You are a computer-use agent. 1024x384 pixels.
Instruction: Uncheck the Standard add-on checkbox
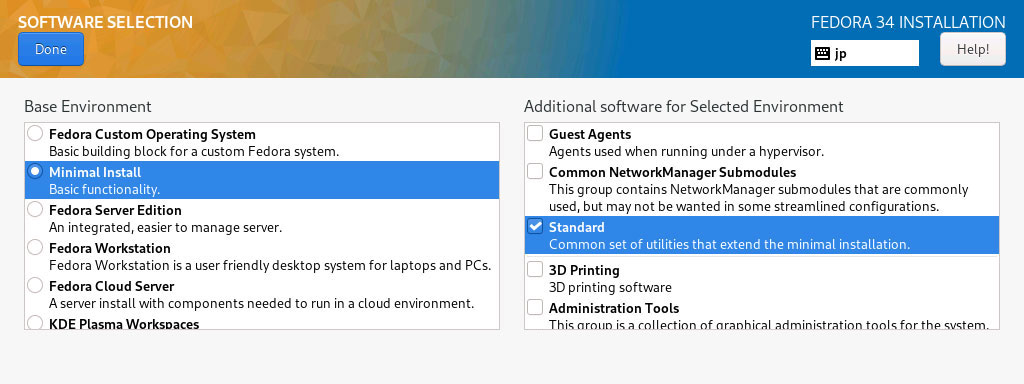click(535, 227)
